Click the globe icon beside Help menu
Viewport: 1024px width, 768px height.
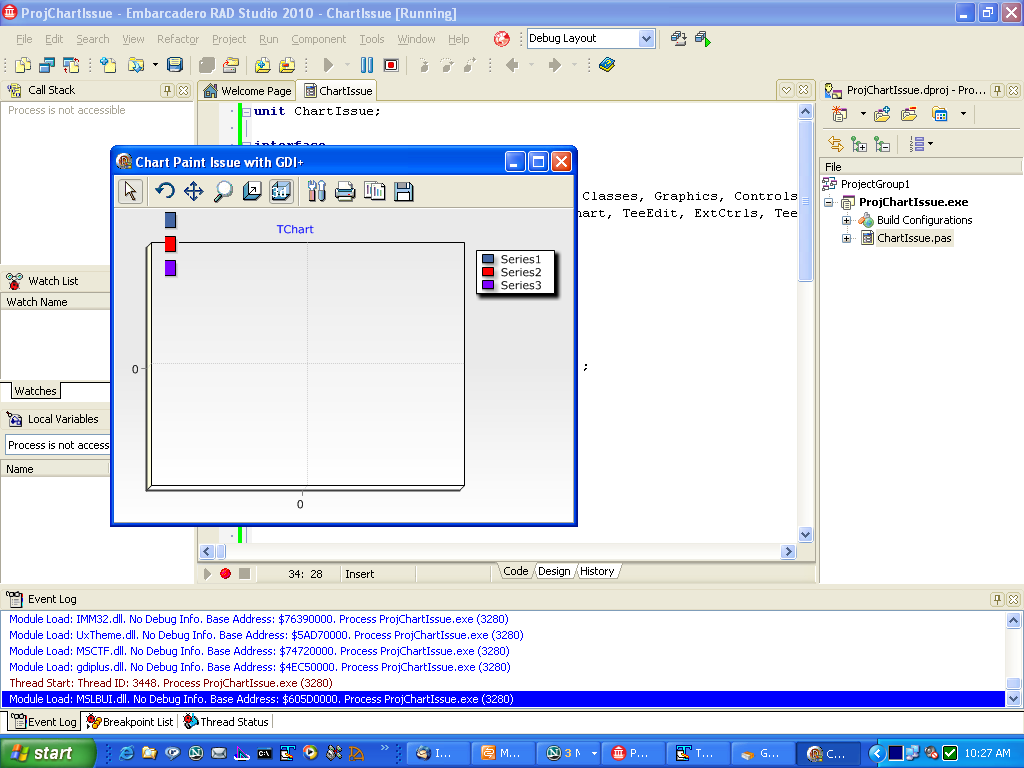tap(502, 39)
